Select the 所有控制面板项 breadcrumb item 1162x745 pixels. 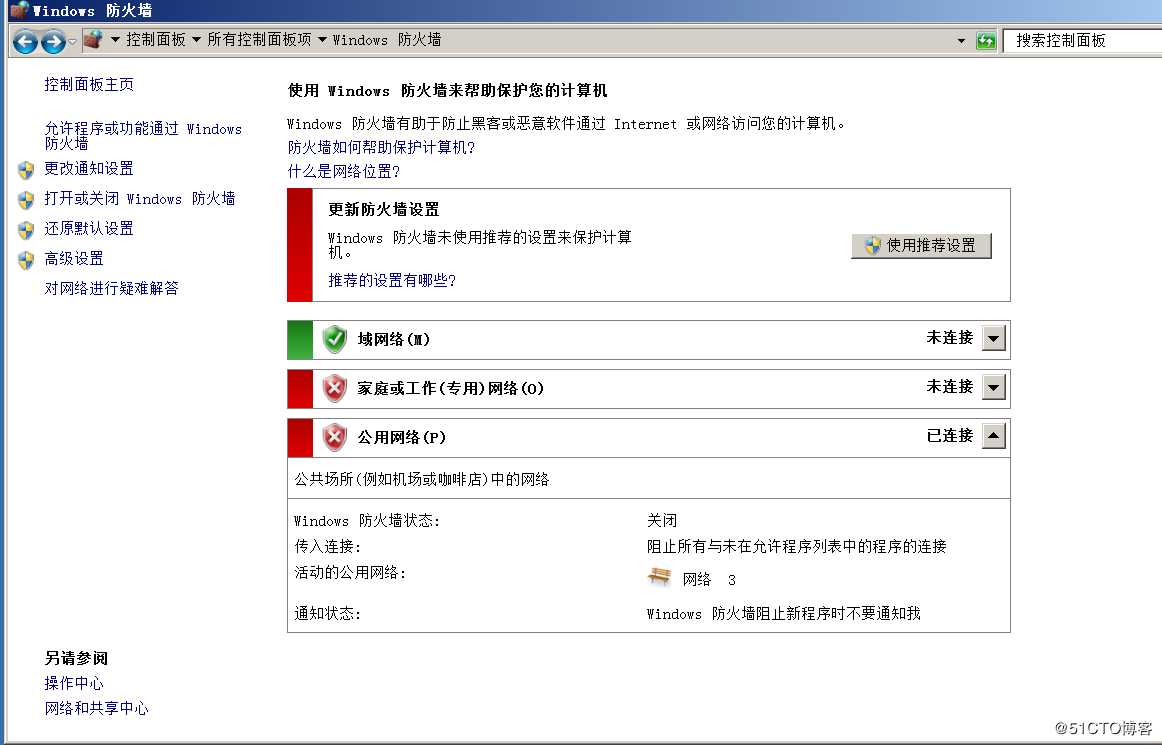tap(259, 40)
